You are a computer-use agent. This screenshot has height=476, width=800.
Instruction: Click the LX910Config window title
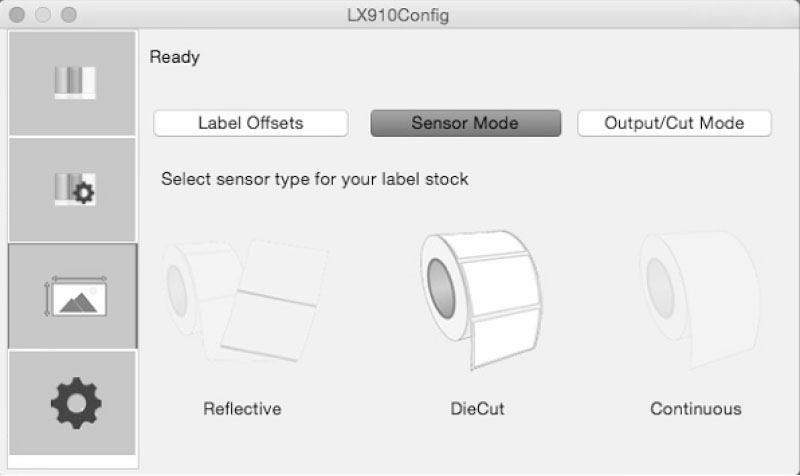(x=398, y=15)
